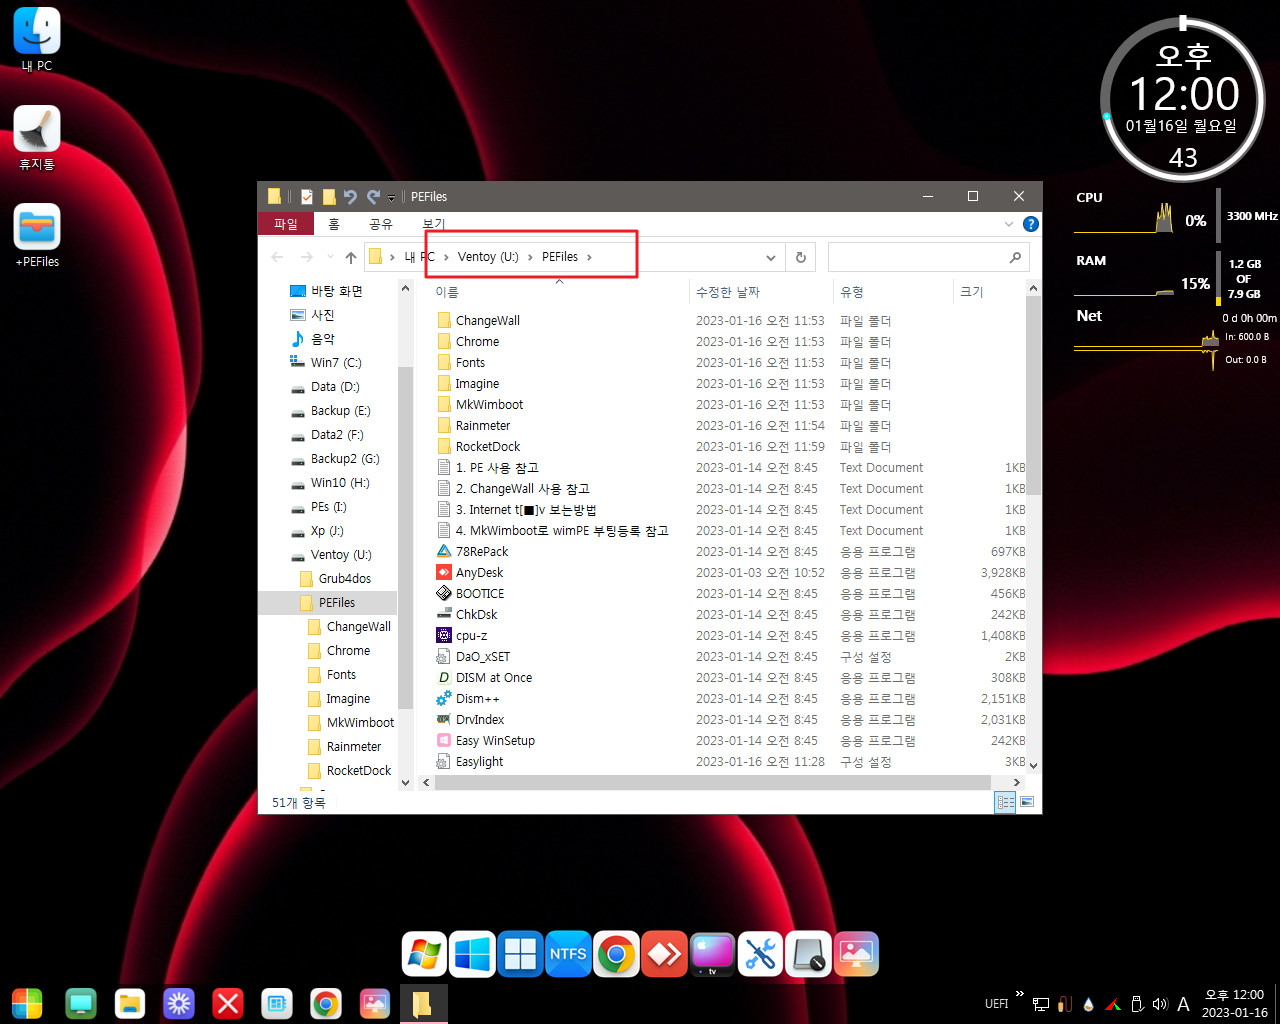
Task: Open the Customize Quick Access Toolbar dropdown
Action: (x=391, y=197)
